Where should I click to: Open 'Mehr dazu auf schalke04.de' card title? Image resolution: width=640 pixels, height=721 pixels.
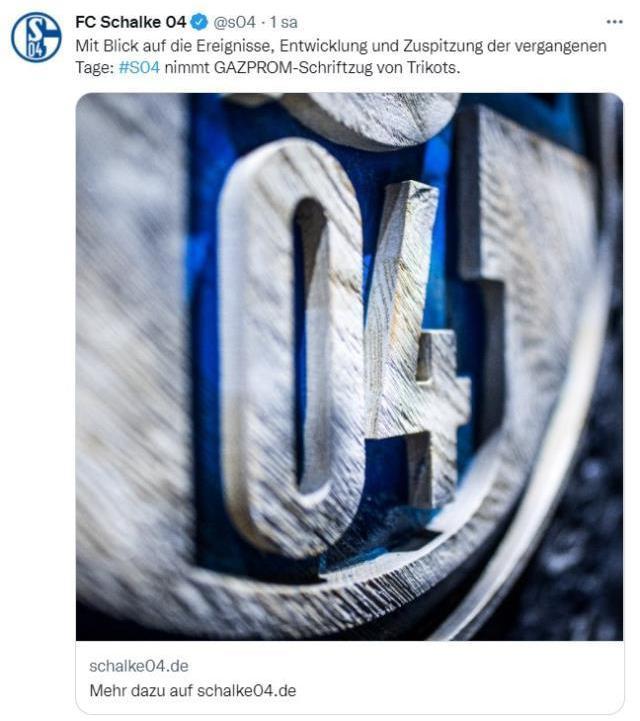(x=193, y=690)
